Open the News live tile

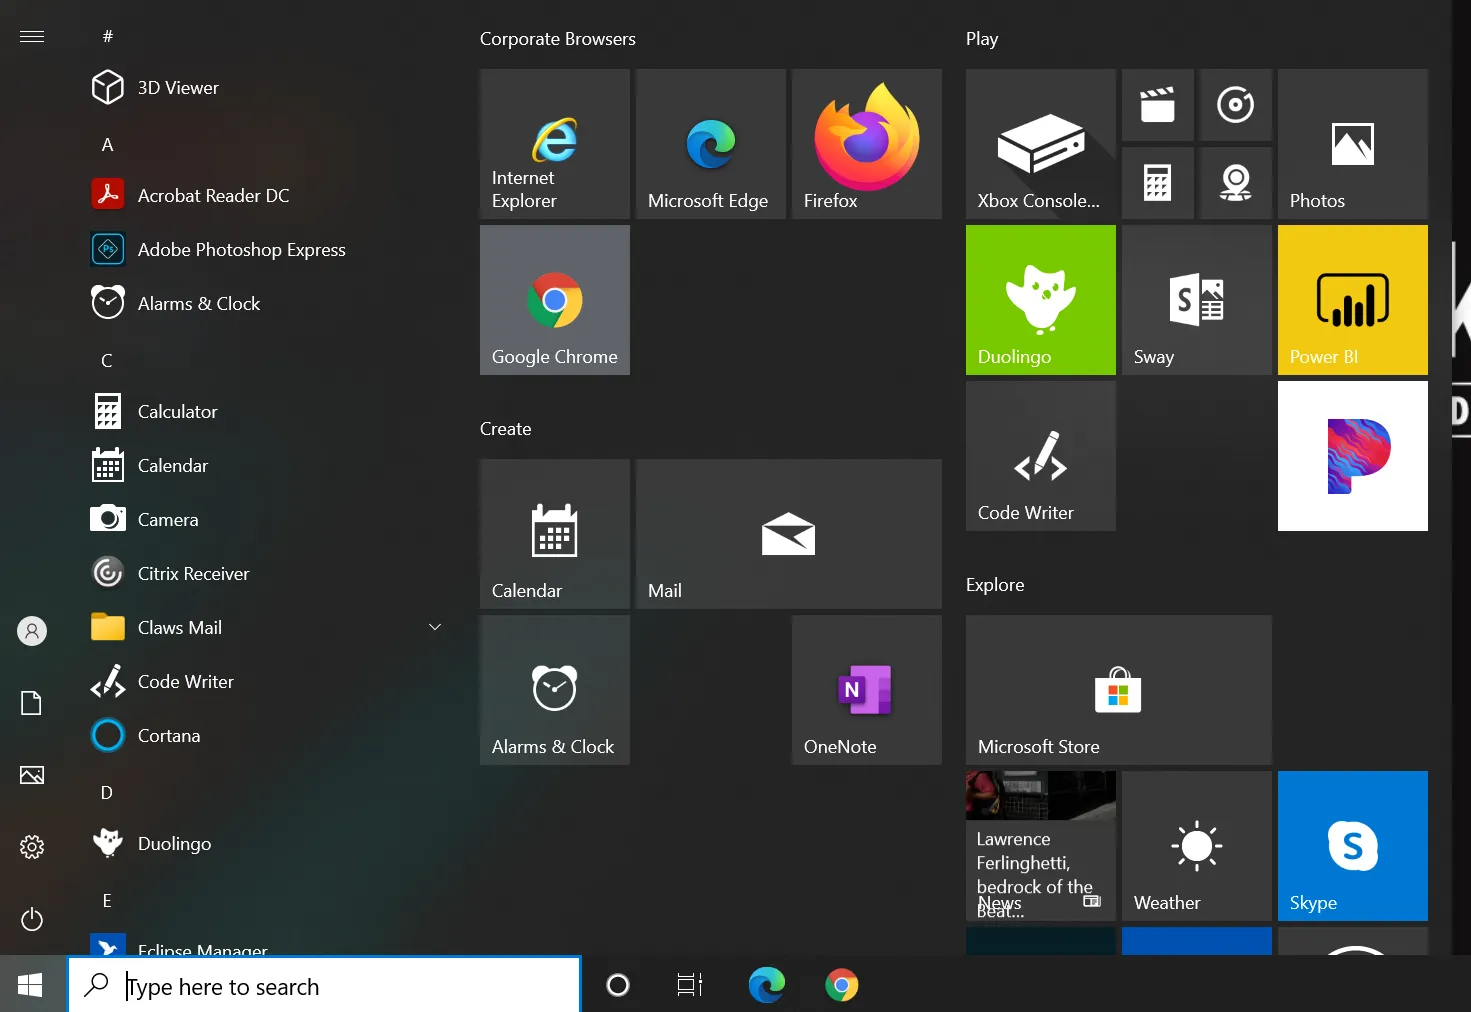click(x=1041, y=846)
